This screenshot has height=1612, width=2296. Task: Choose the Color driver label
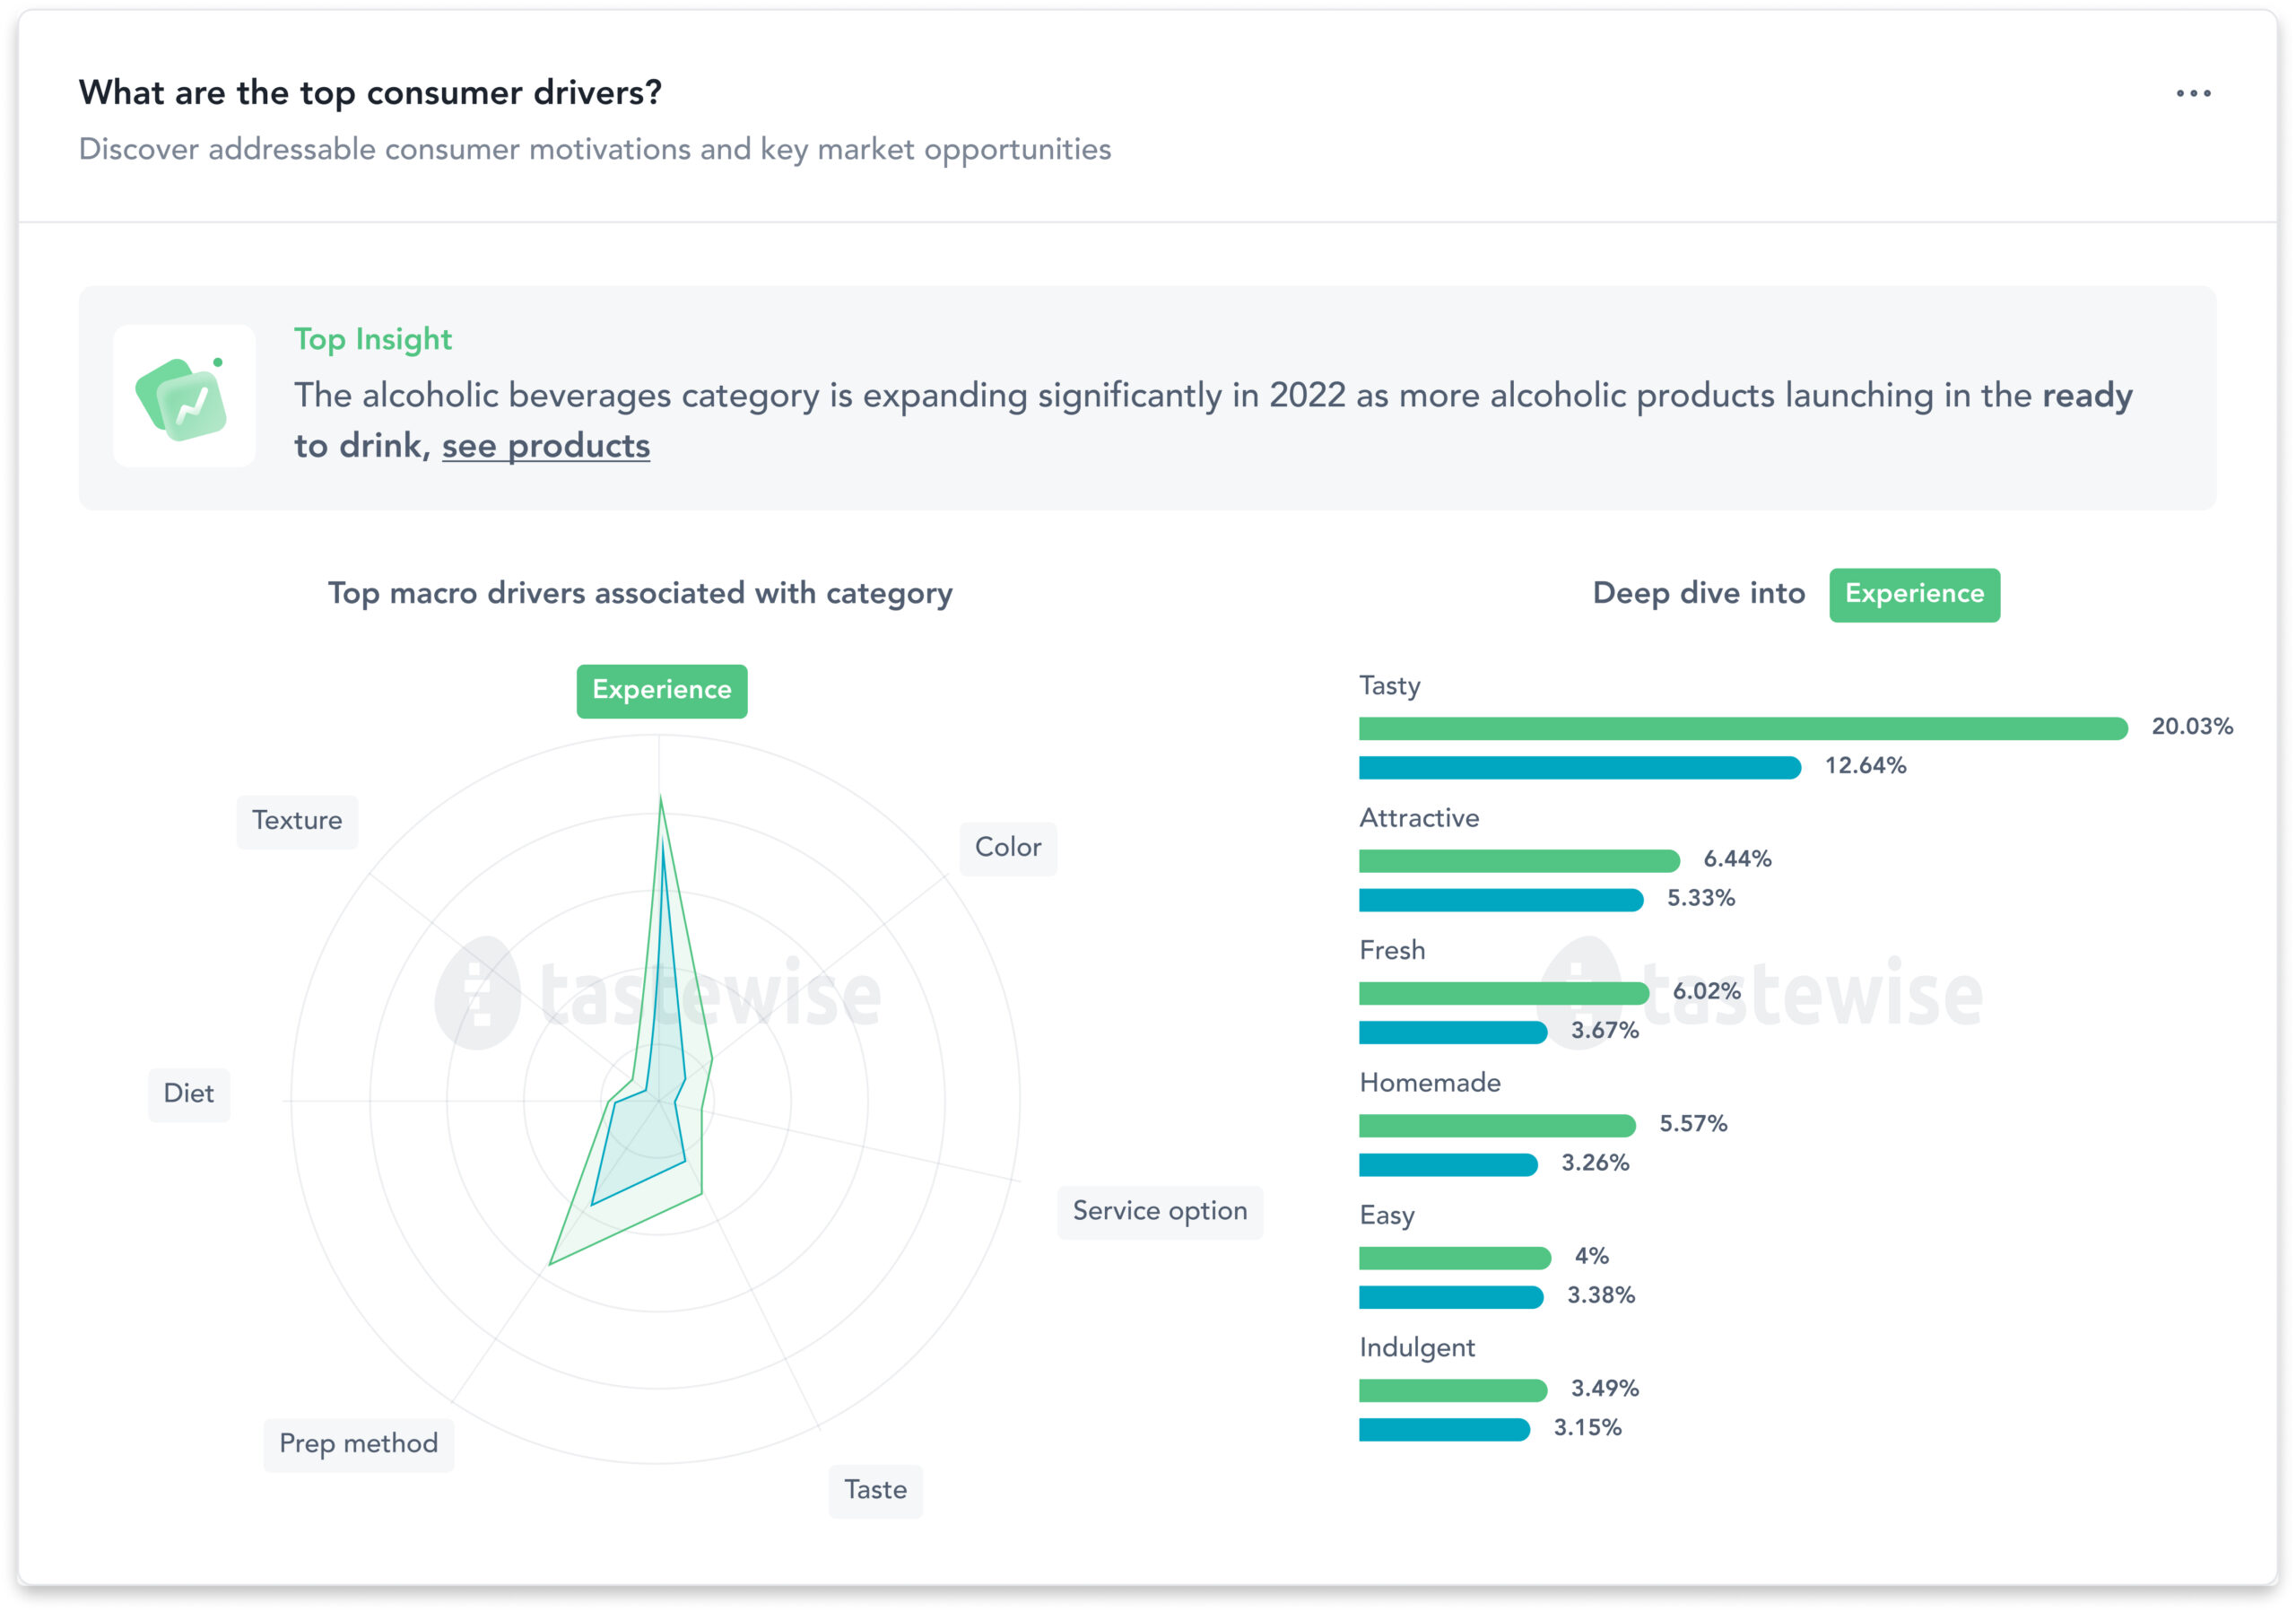tap(1007, 848)
